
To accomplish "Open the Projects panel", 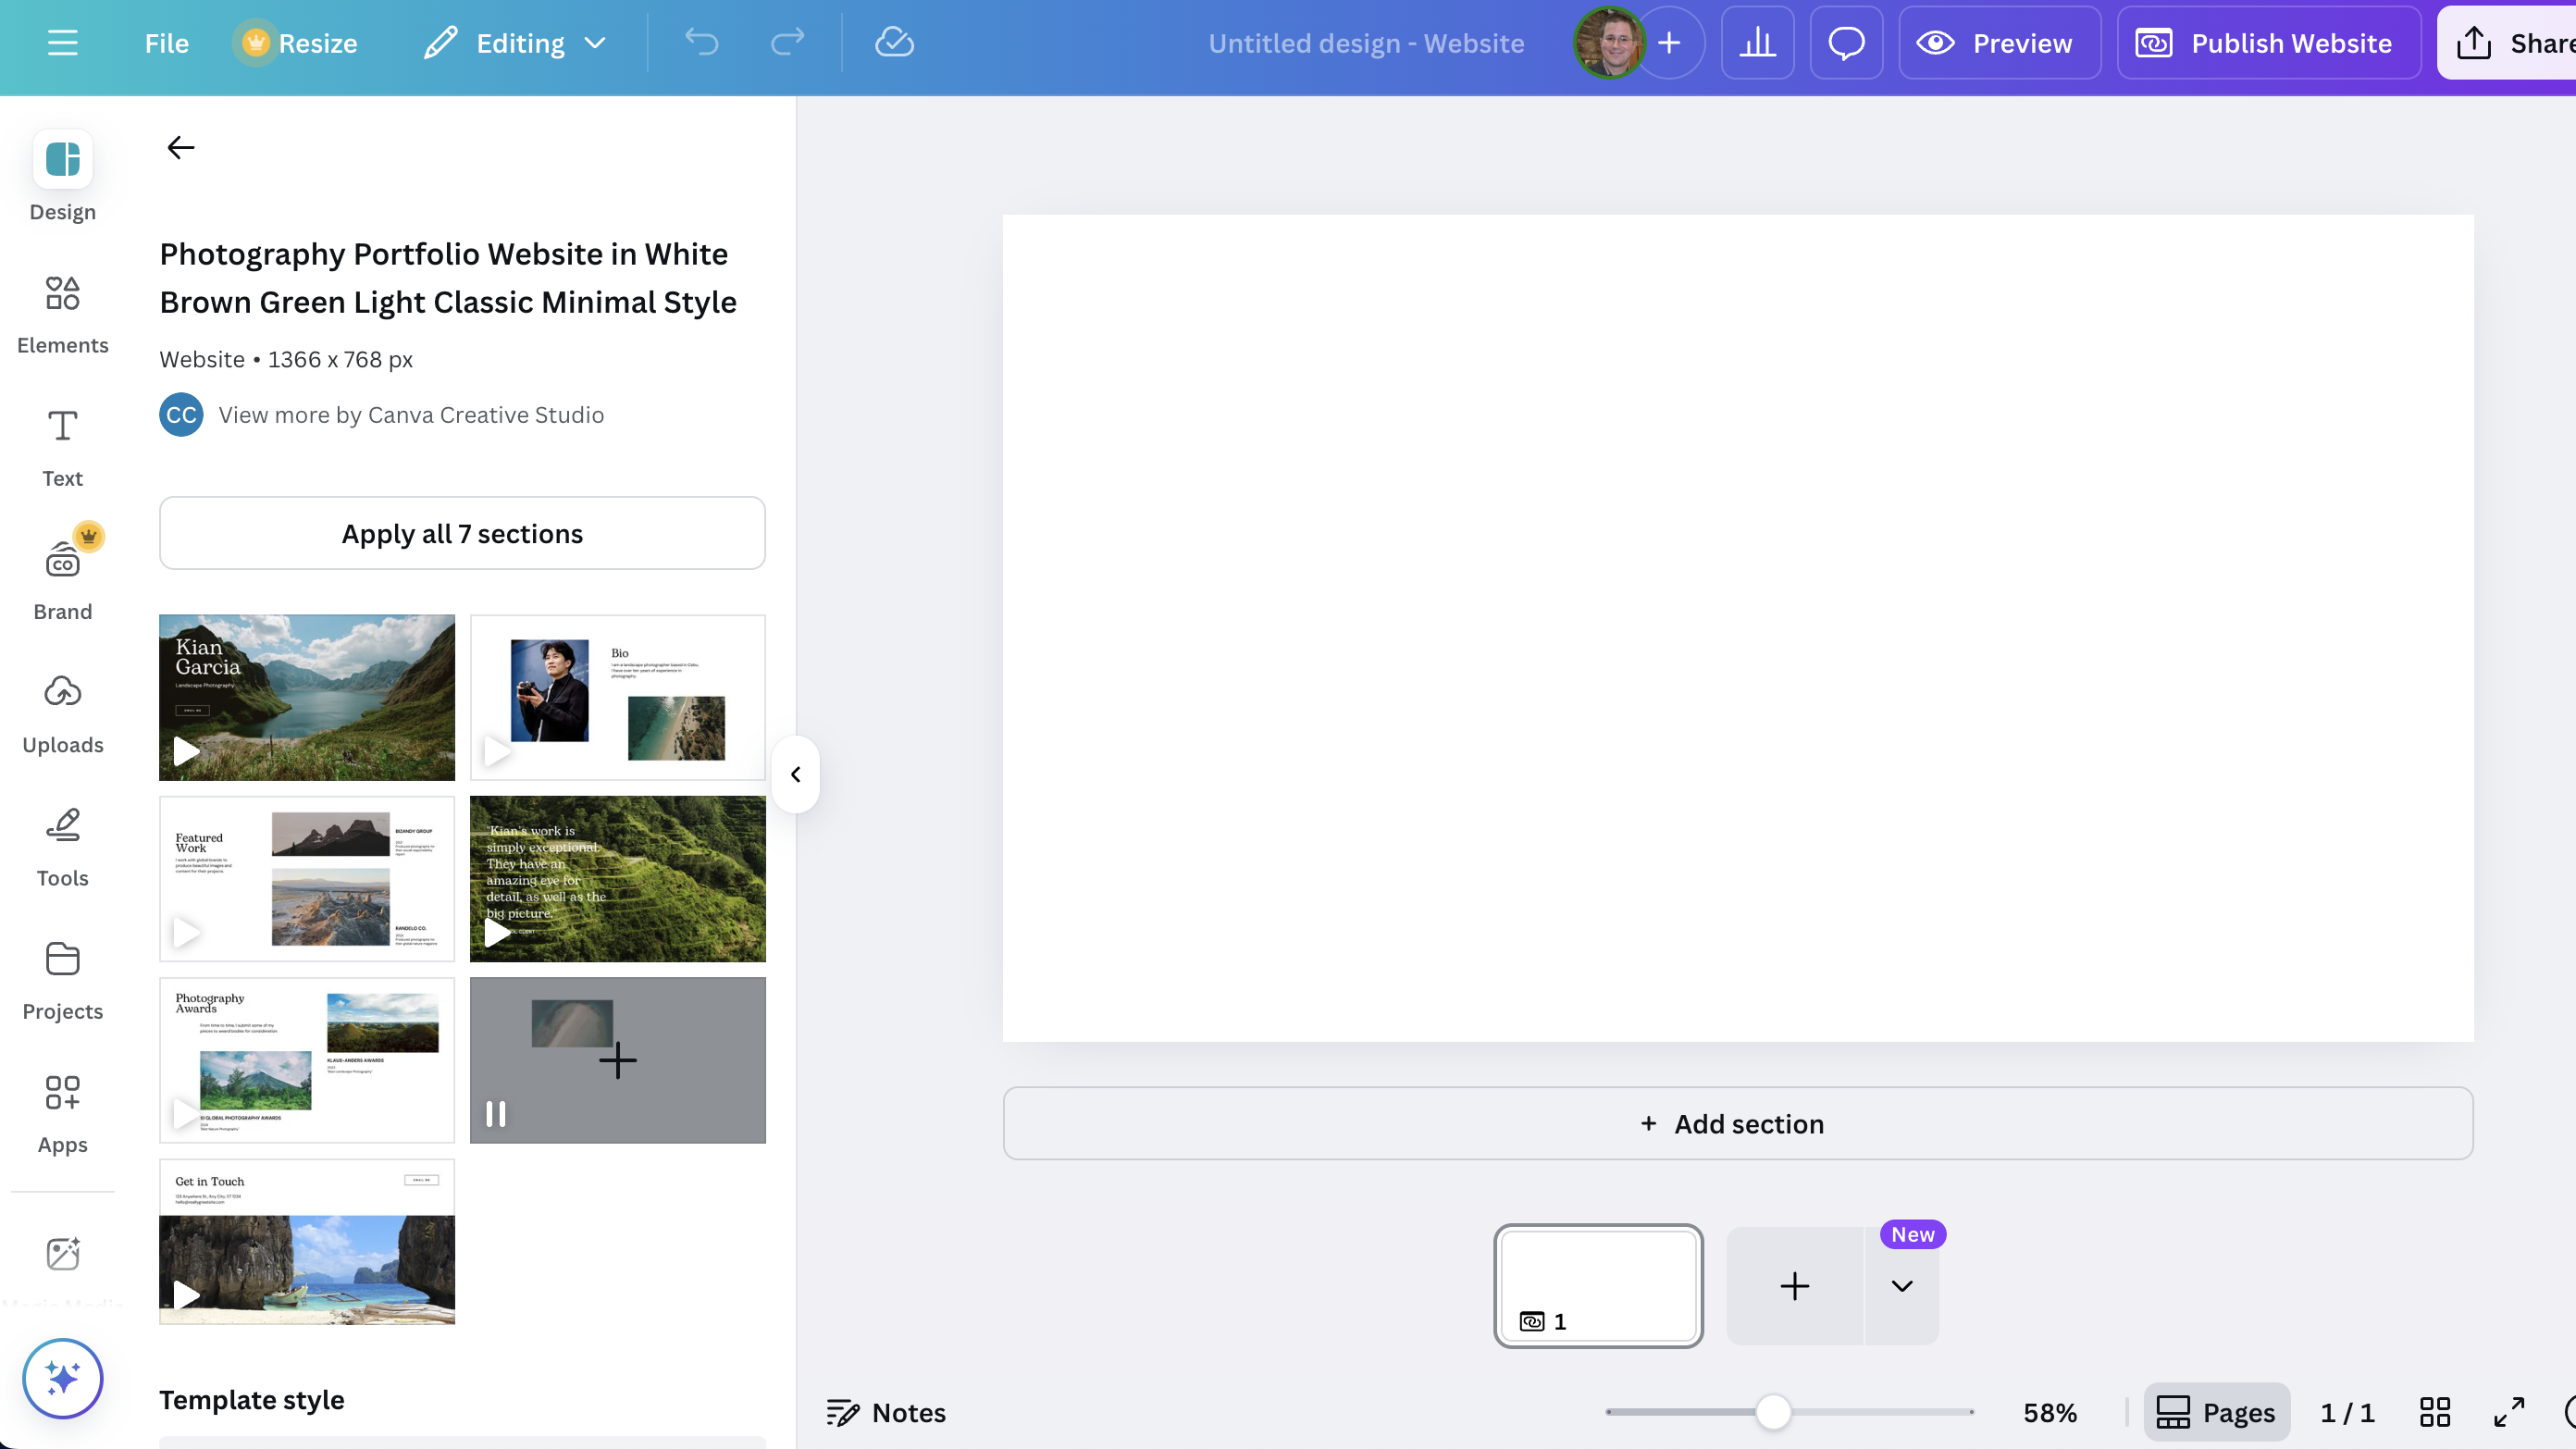I will (x=62, y=981).
